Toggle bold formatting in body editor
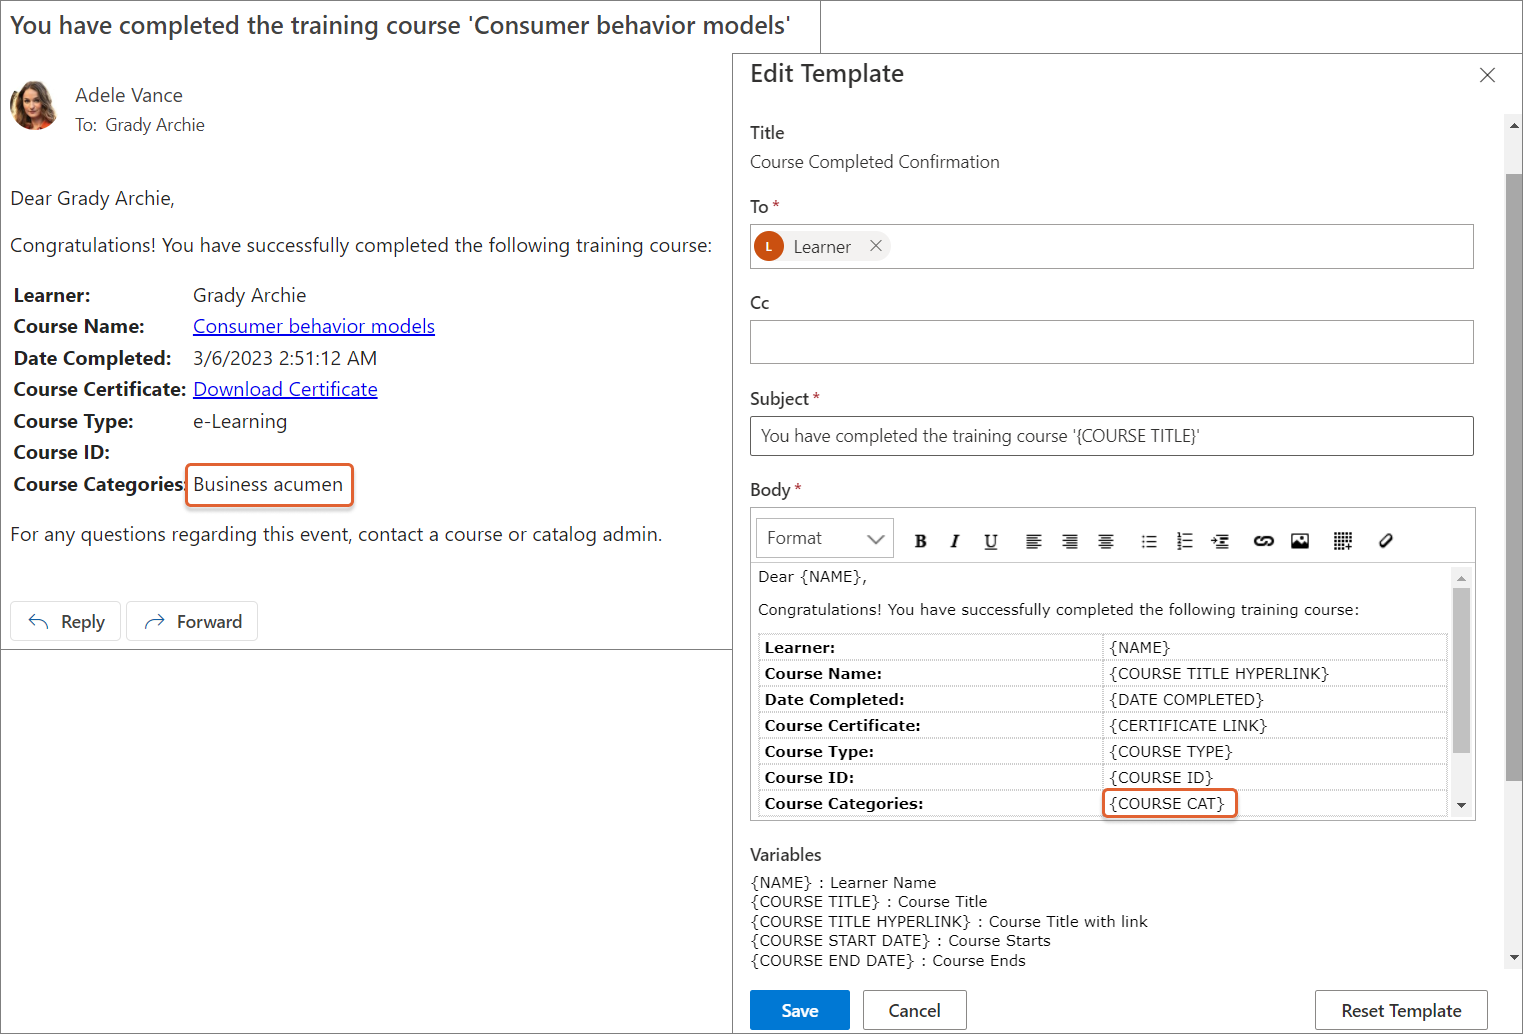 pyautogui.click(x=920, y=541)
